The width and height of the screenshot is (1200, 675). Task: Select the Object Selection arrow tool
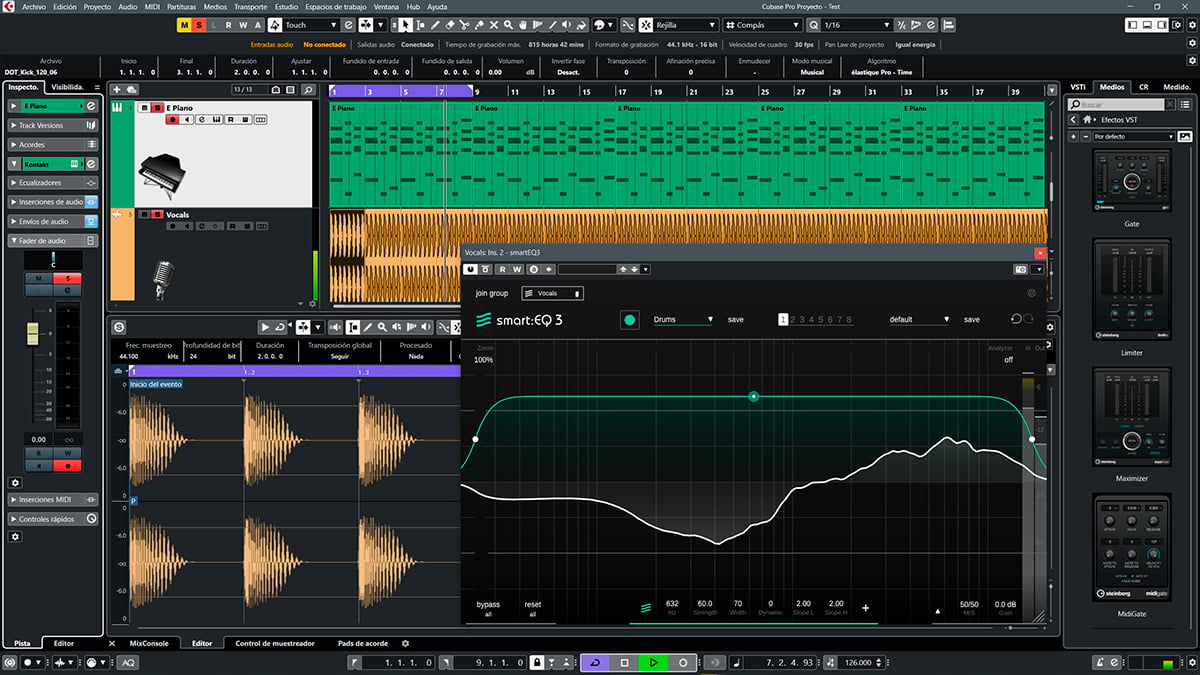[x=405, y=25]
